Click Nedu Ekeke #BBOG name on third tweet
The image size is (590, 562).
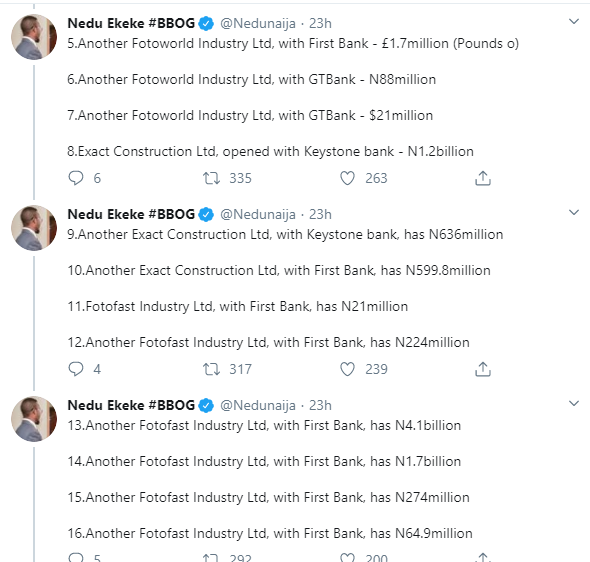(x=131, y=406)
